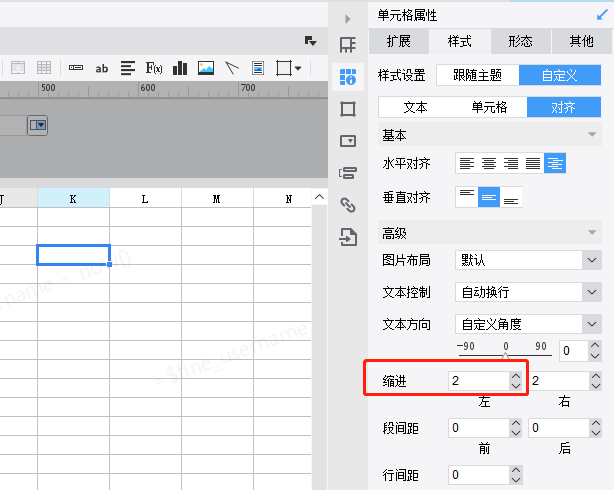Switch to the 其他 tab
The image size is (614, 490).
(x=582, y=41)
